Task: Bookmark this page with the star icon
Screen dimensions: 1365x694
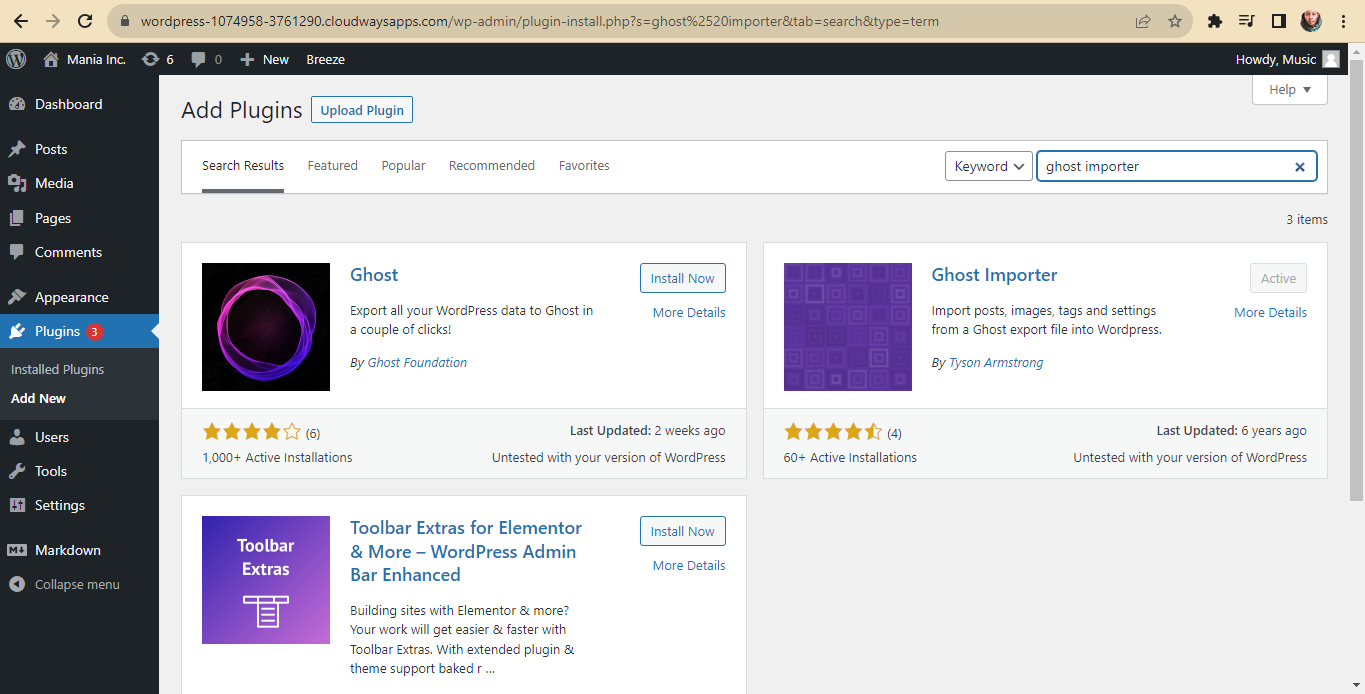Action: 1174,21
